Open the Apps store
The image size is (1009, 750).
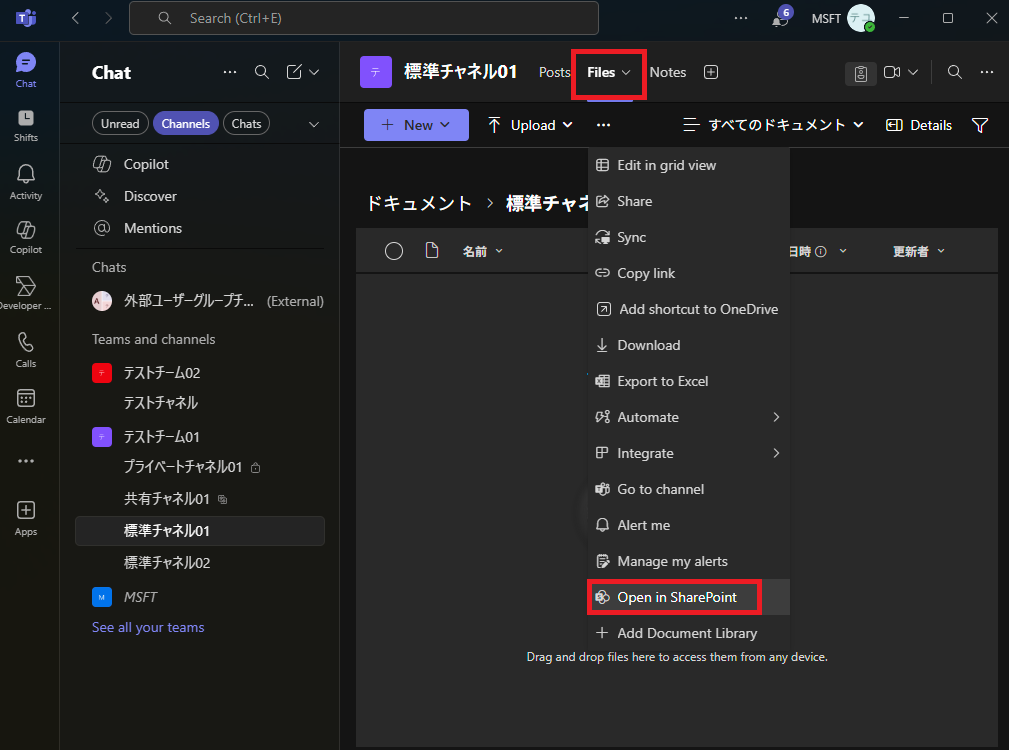click(x=26, y=518)
